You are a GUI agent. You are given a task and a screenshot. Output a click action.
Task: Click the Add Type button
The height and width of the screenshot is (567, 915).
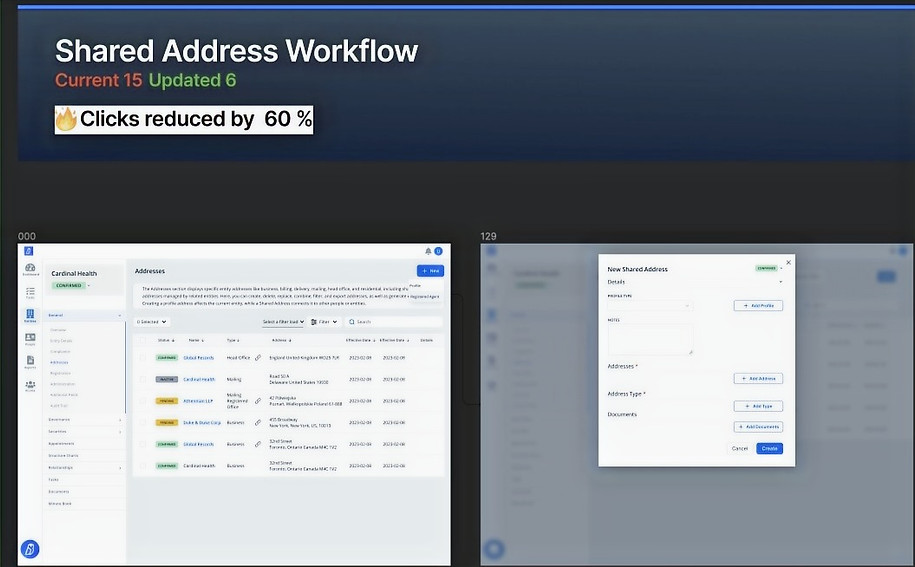point(758,405)
